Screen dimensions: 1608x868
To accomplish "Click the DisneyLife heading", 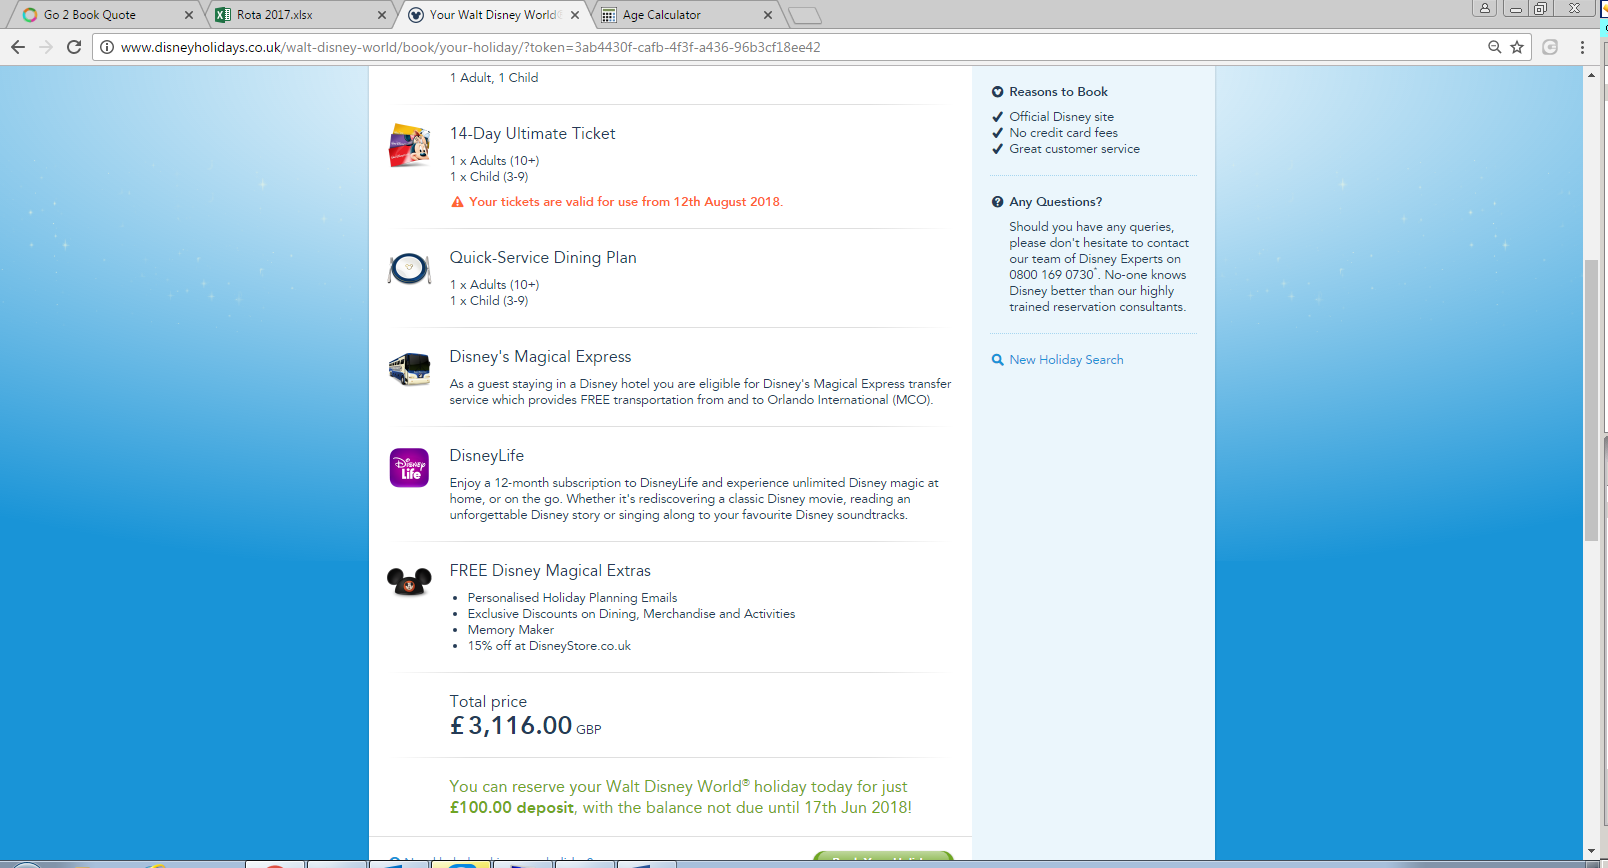I will [486, 456].
